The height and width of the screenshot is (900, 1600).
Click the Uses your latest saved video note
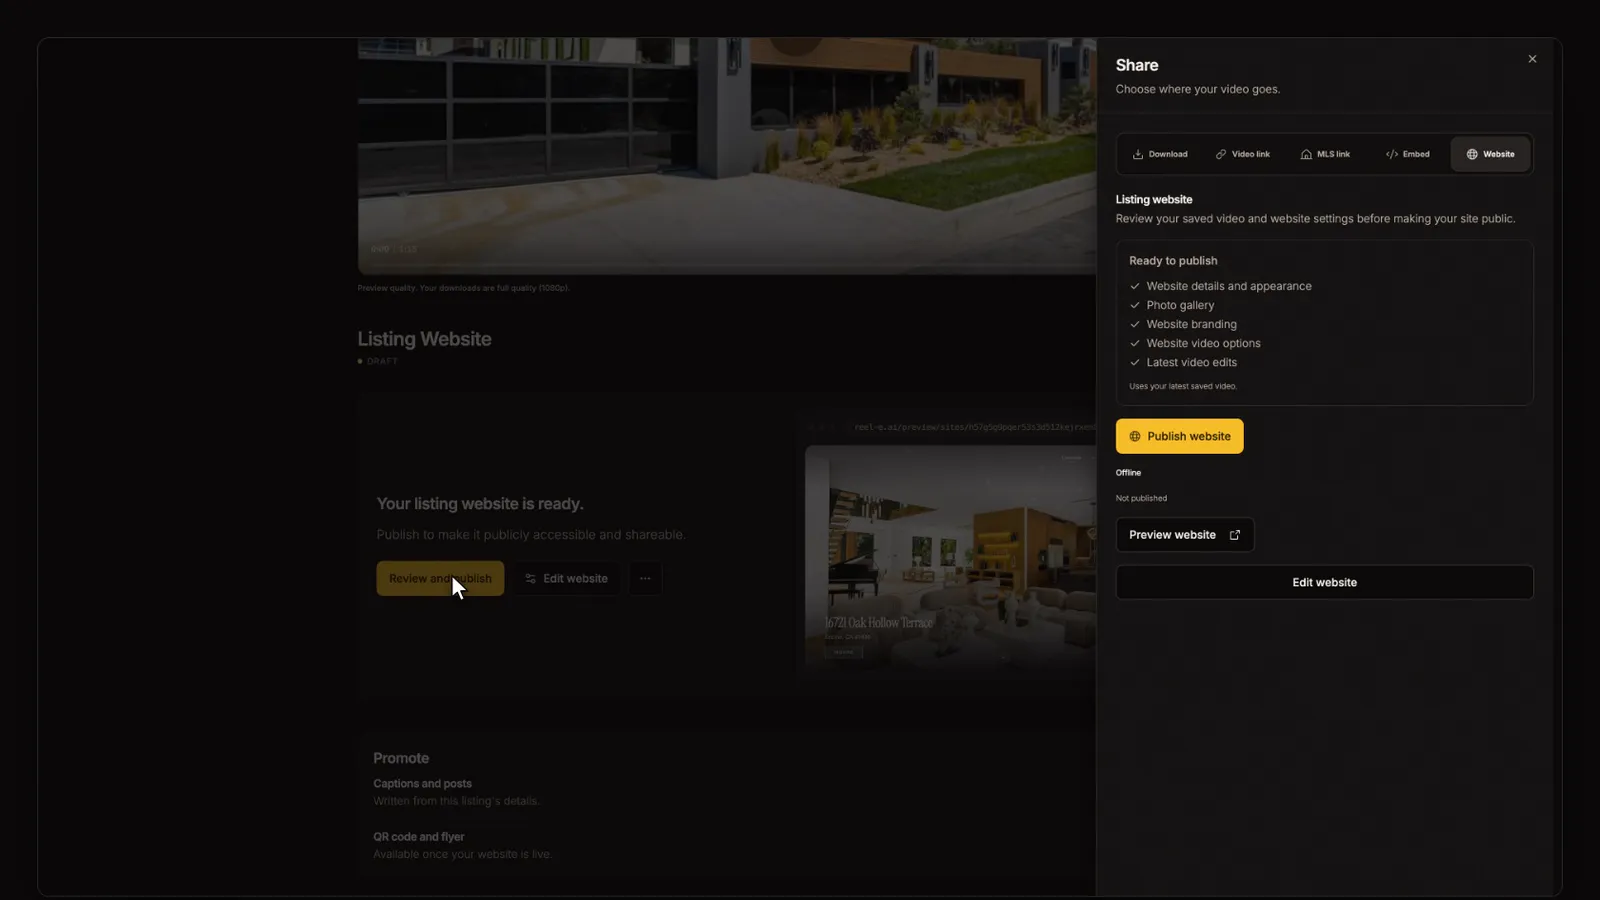point(1183,386)
